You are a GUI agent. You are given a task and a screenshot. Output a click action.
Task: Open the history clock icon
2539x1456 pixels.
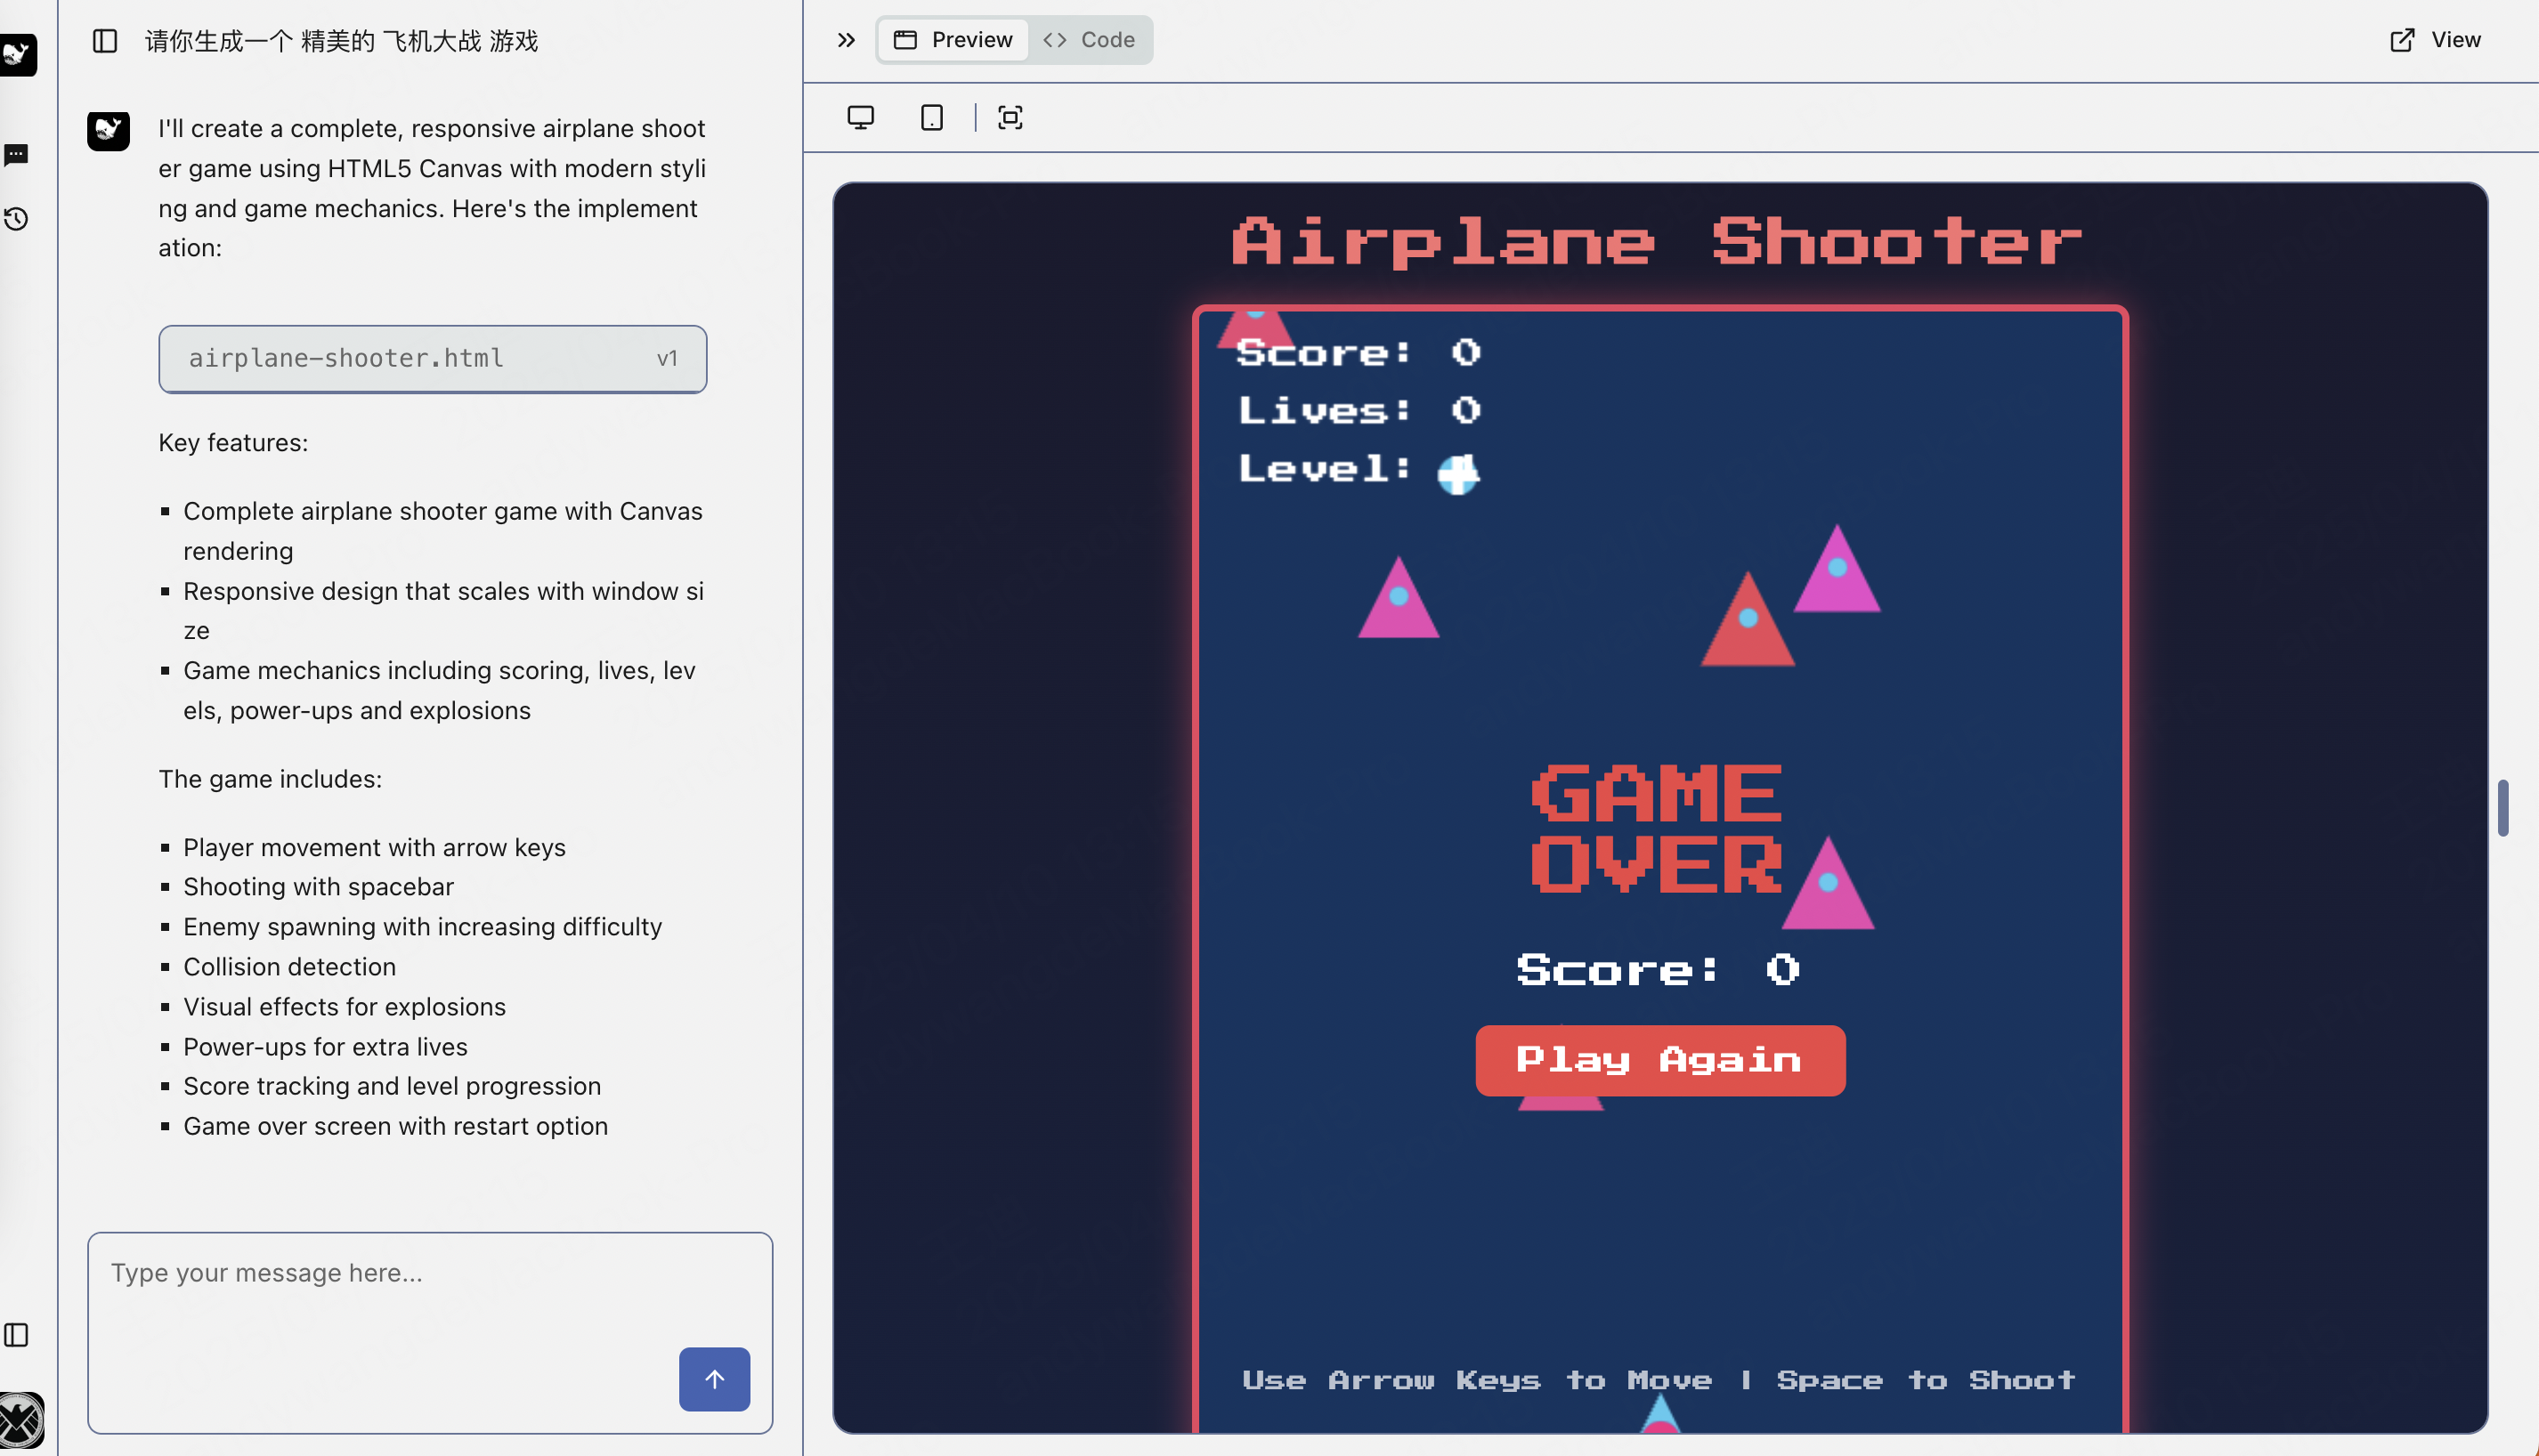(x=17, y=219)
